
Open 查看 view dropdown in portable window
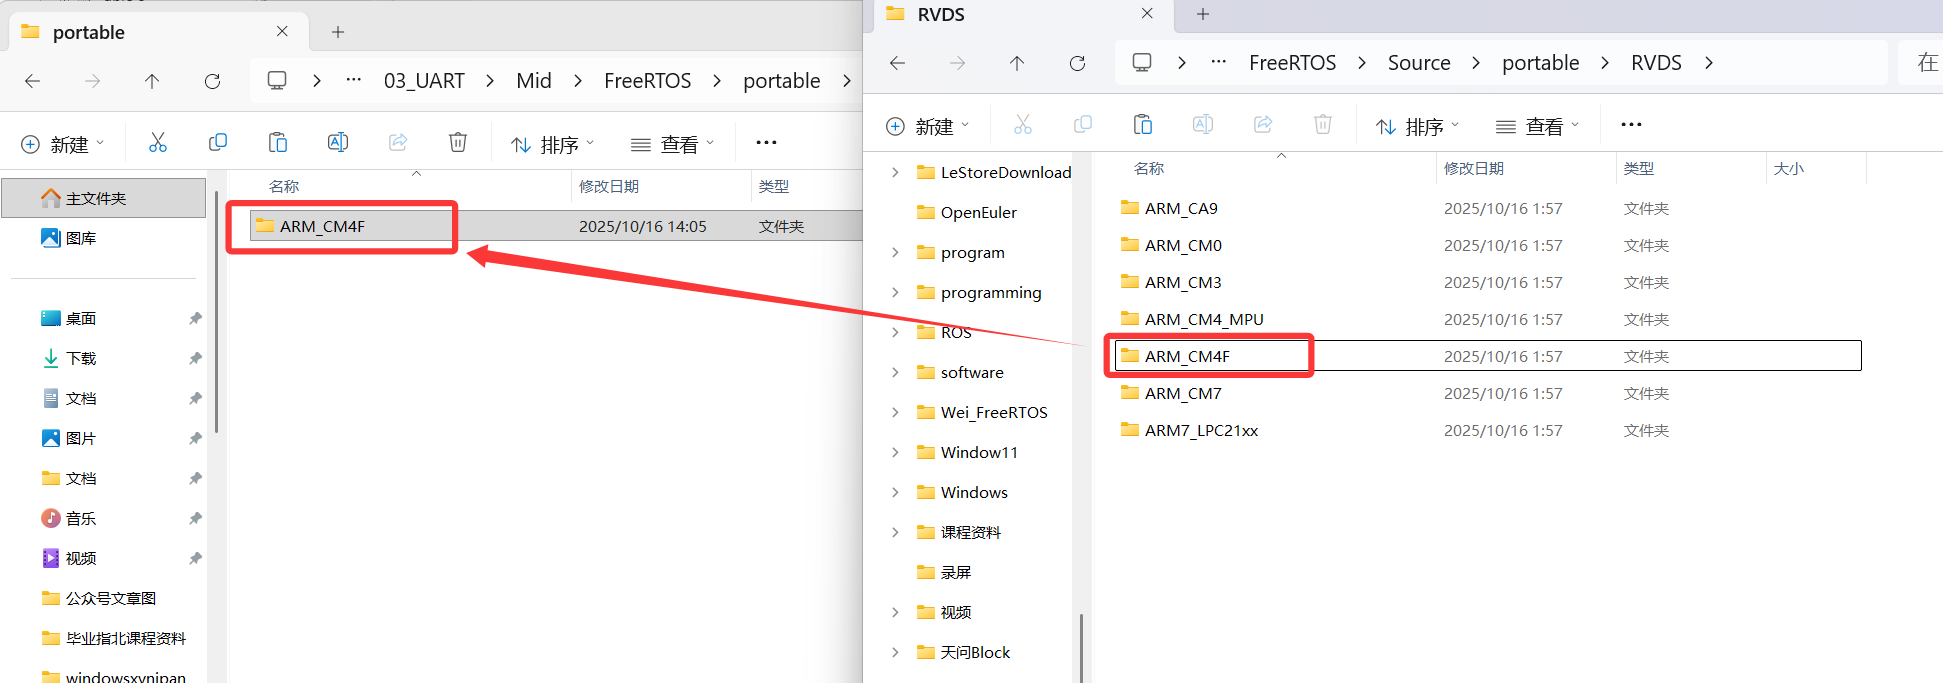(x=673, y=144)
